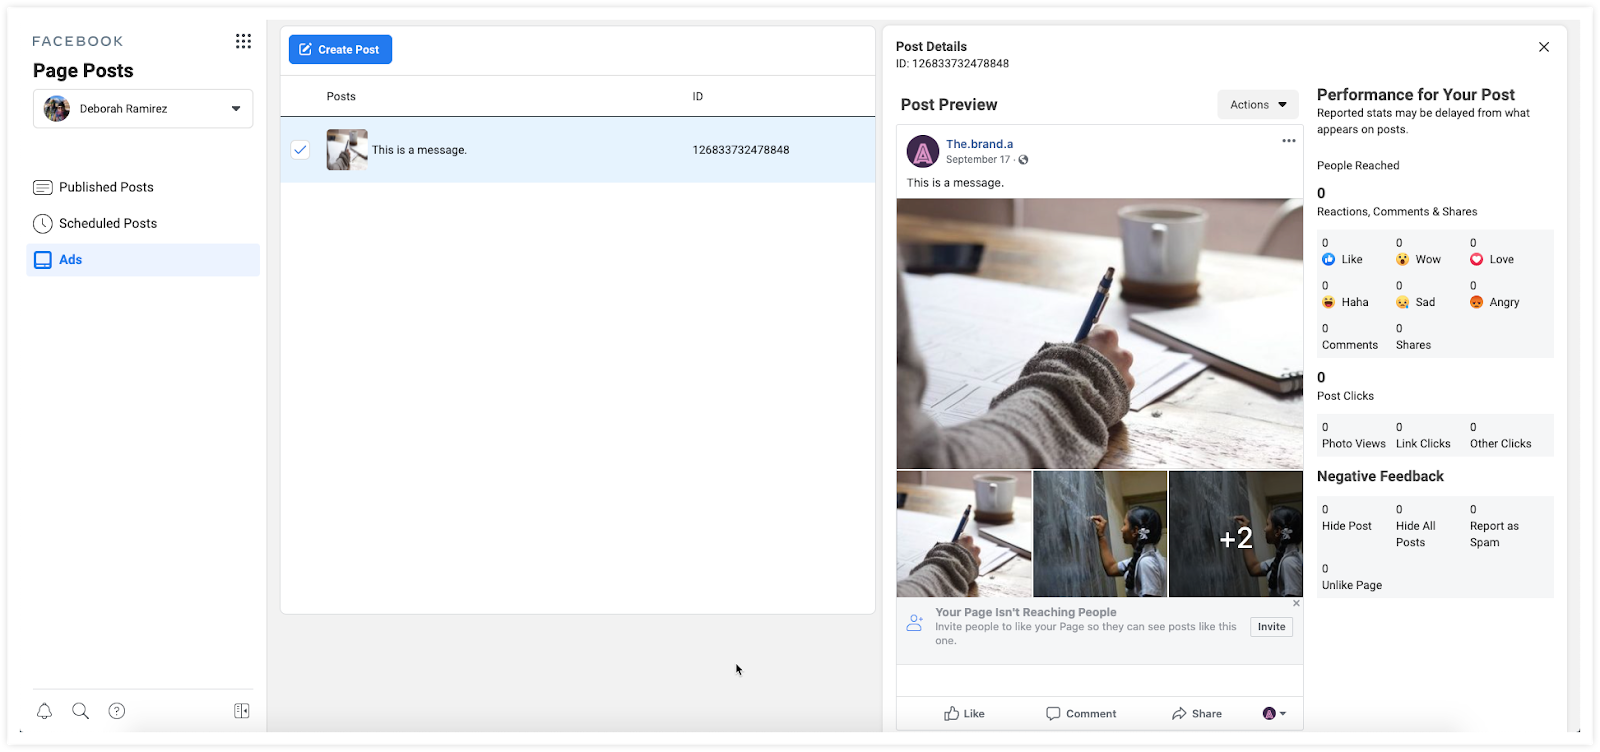1600x752 pixels.
Task: Click the ID column header
Action: coord(698,97)
